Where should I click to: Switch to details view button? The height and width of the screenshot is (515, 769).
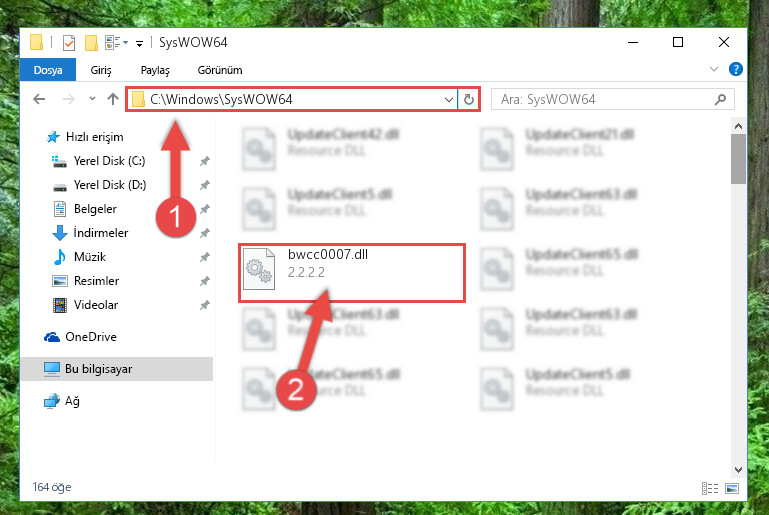coord(710,489)
